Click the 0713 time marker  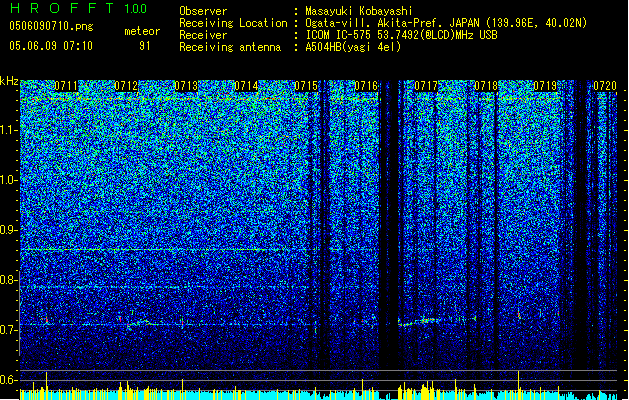pyautogui.click(x=186, y=86)
